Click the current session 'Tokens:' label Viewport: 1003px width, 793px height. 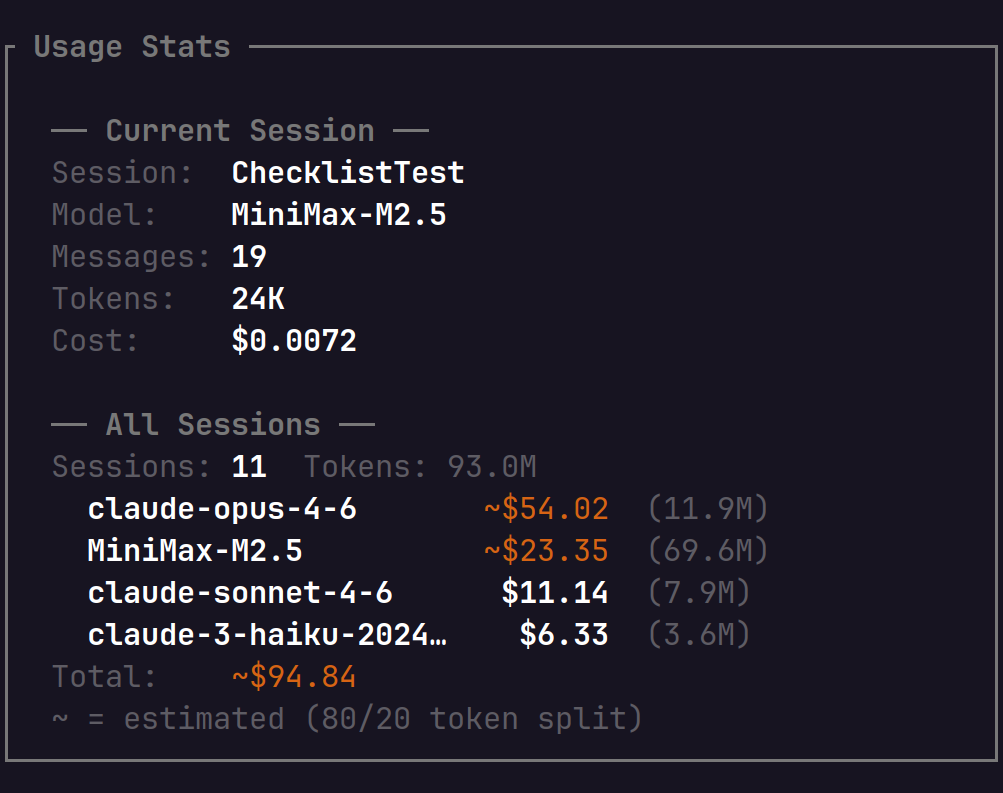point(113,299)
